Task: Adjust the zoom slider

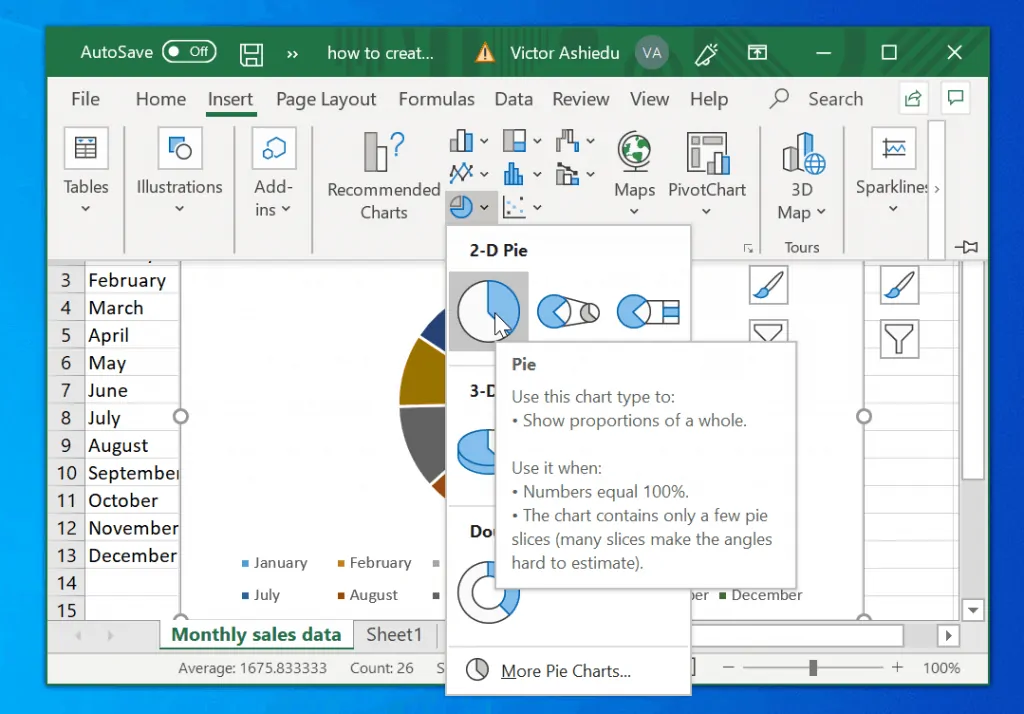Action: pos(813,667)
